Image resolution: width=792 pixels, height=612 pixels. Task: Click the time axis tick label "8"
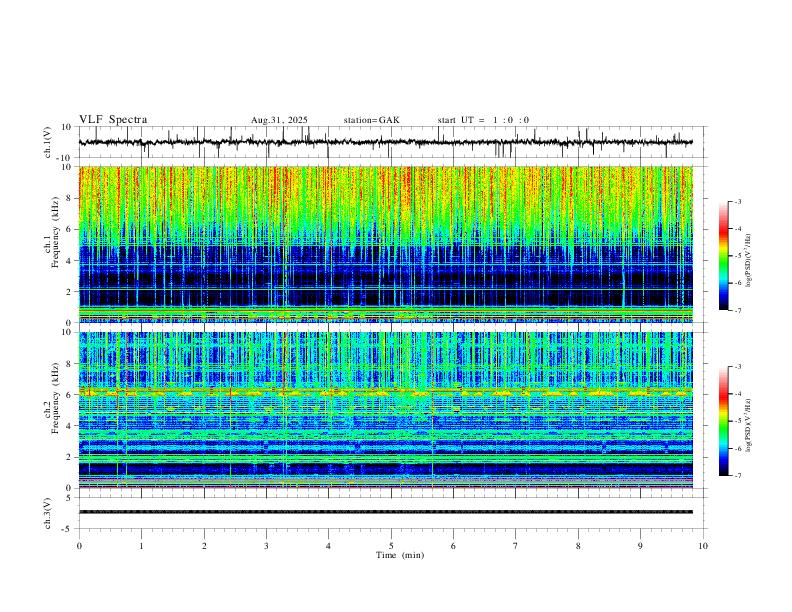point(578,546)
